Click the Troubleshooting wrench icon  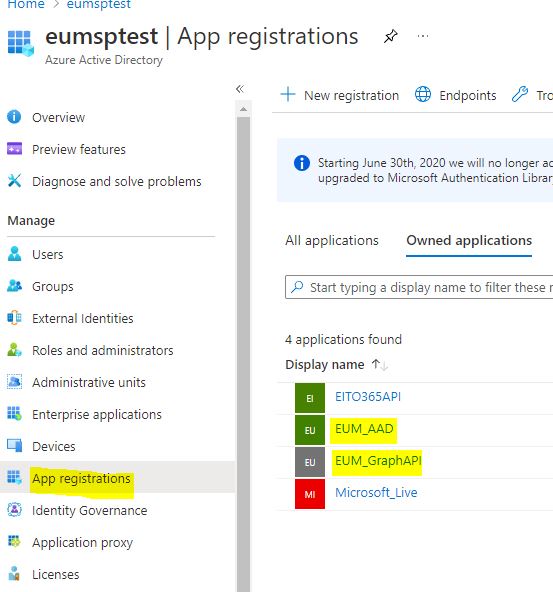point(520,94)
